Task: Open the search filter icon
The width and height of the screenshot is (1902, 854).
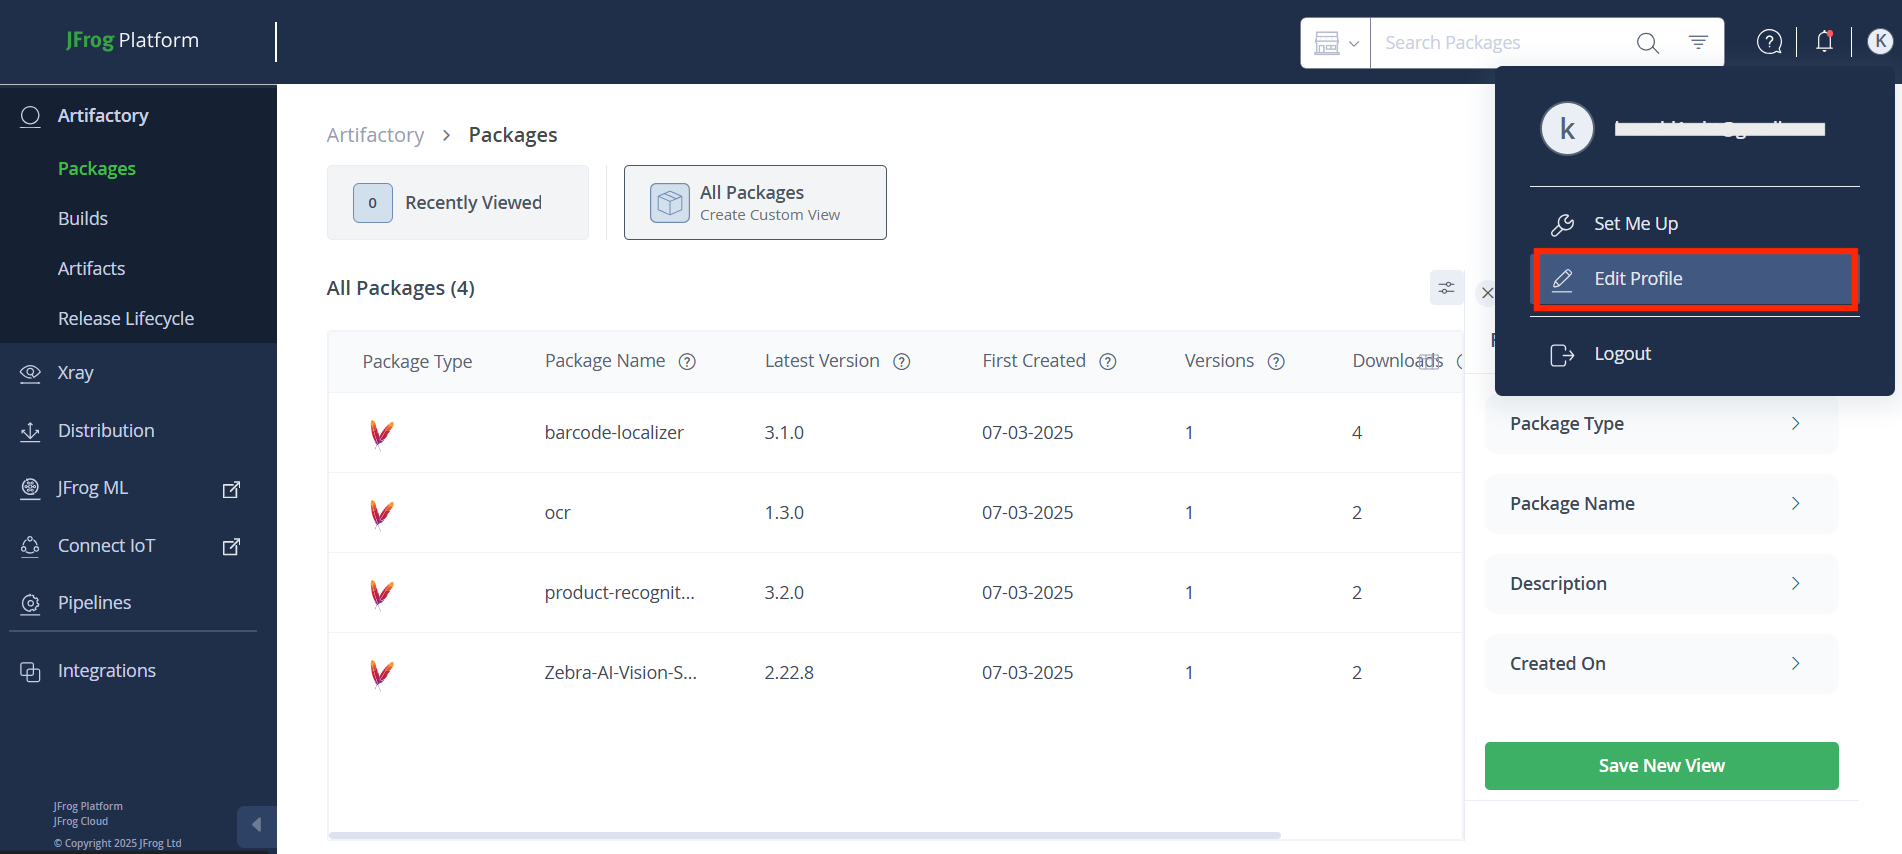Action: tap(1698, 42)
